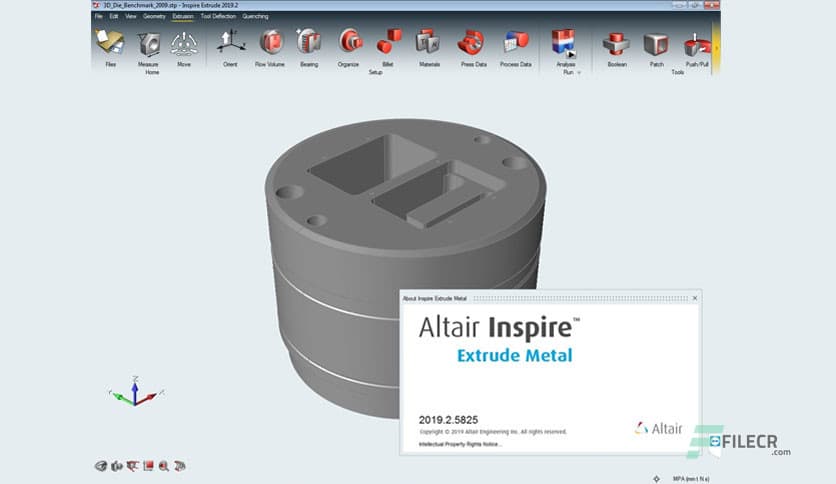Select the Push/Pull tool
The height and width of the screenshot is (484, 836).
(x=696, y=45)
